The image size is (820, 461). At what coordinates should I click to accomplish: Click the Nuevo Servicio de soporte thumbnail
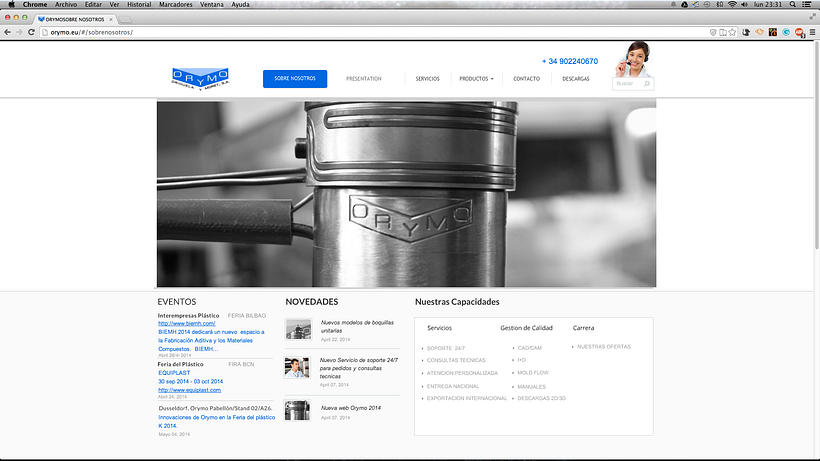pyautogui.click(x=297, y=367)
